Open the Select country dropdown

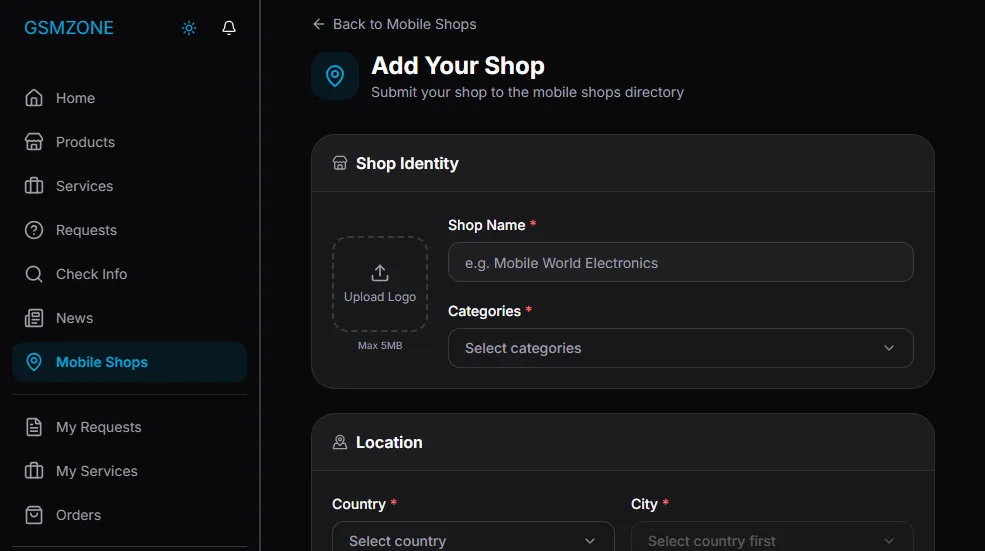(x=472, y=540)
